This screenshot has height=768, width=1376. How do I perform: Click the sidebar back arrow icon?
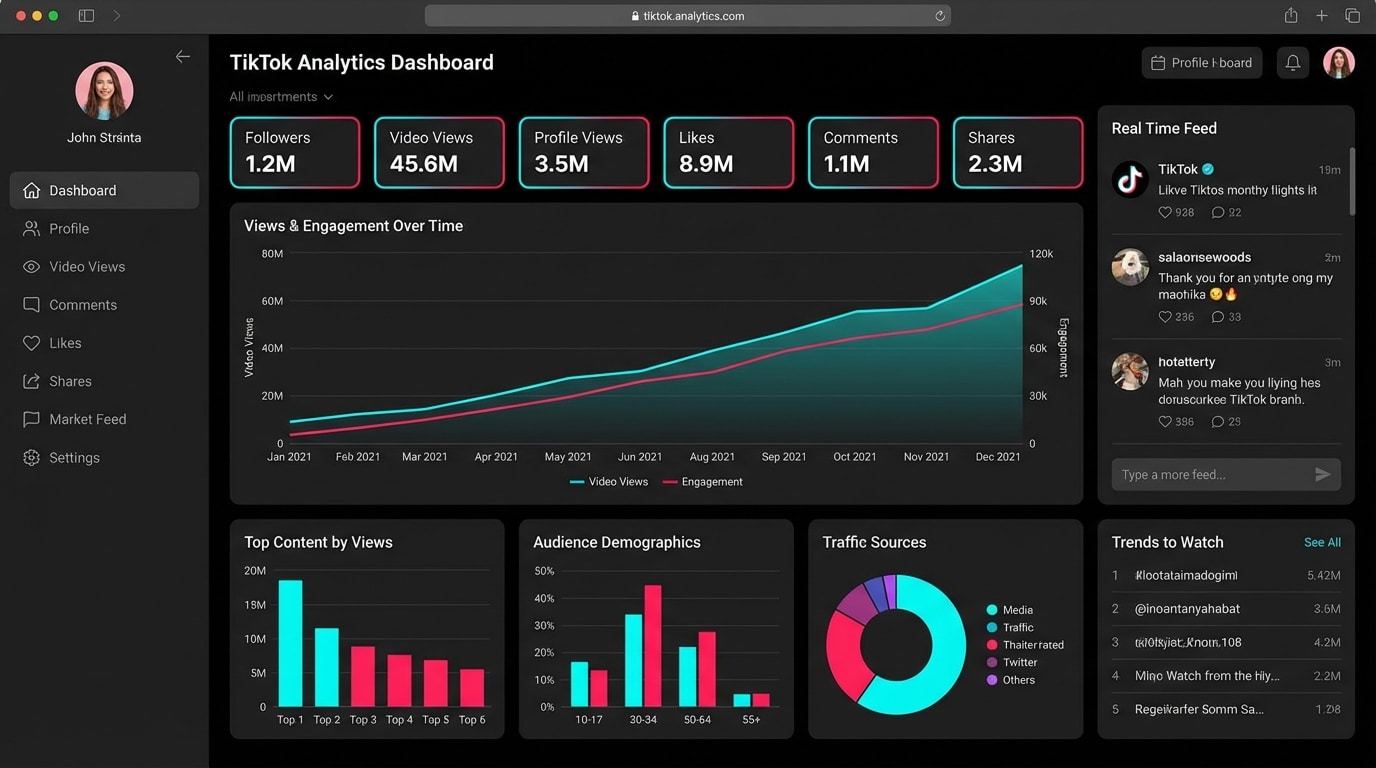pos(182,57)
